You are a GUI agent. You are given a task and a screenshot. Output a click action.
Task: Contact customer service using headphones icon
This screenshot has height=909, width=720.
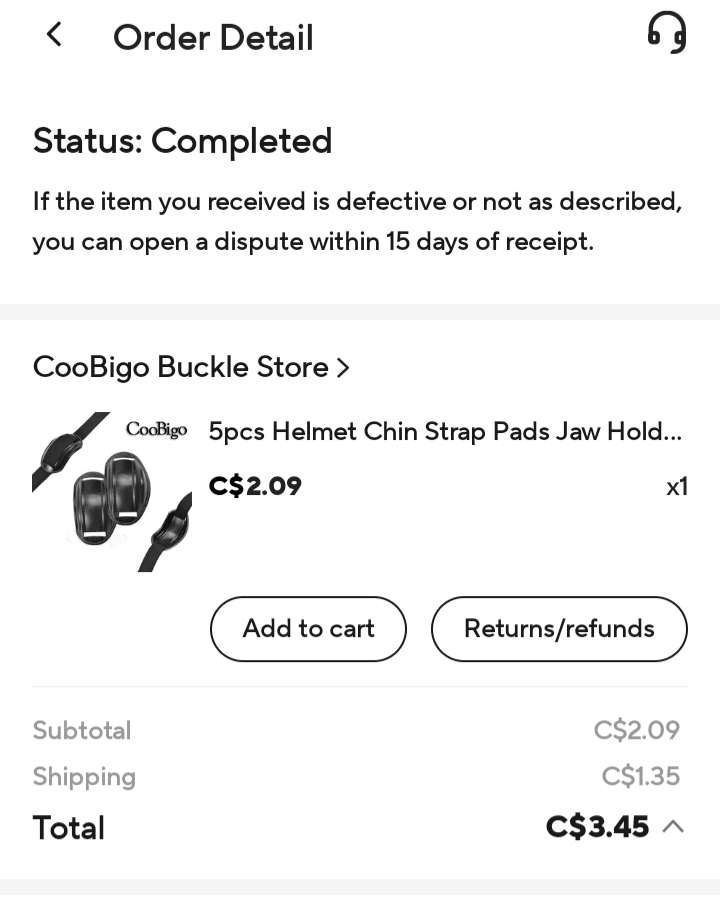tap(666, 33)
